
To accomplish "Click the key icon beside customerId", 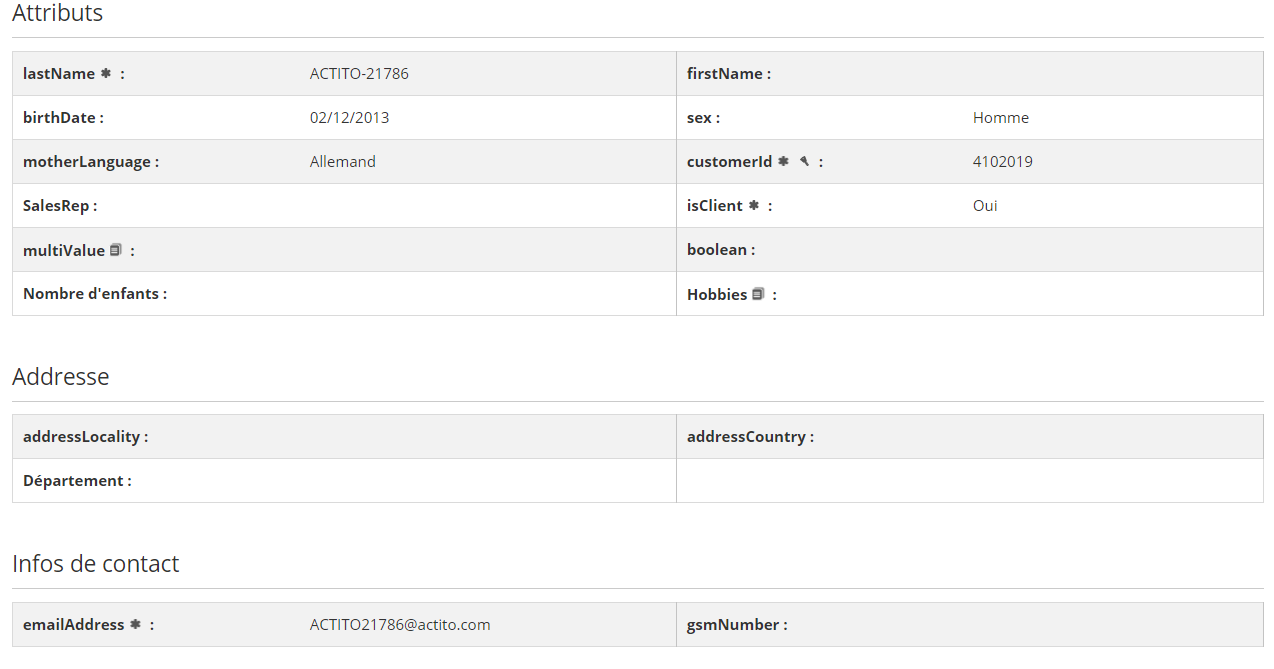I will (804, 161).
